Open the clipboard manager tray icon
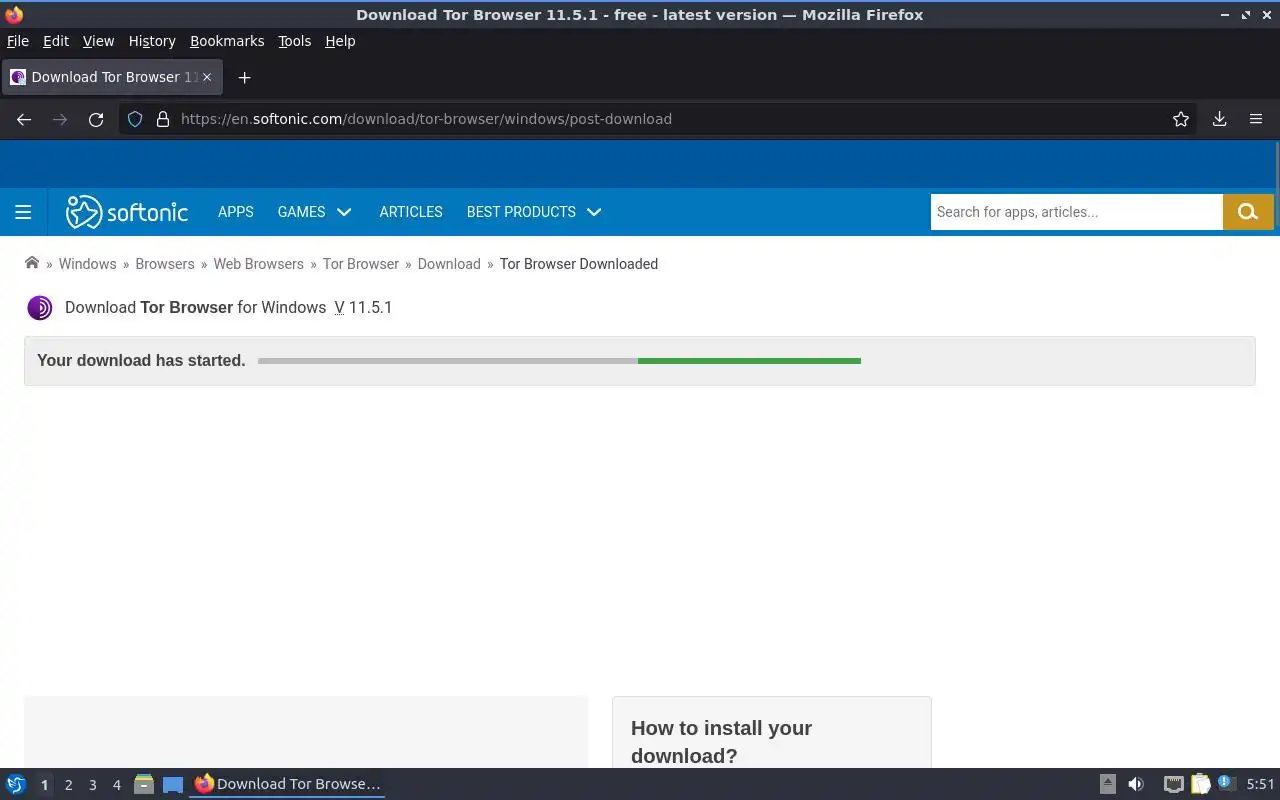 (1200, 784)
